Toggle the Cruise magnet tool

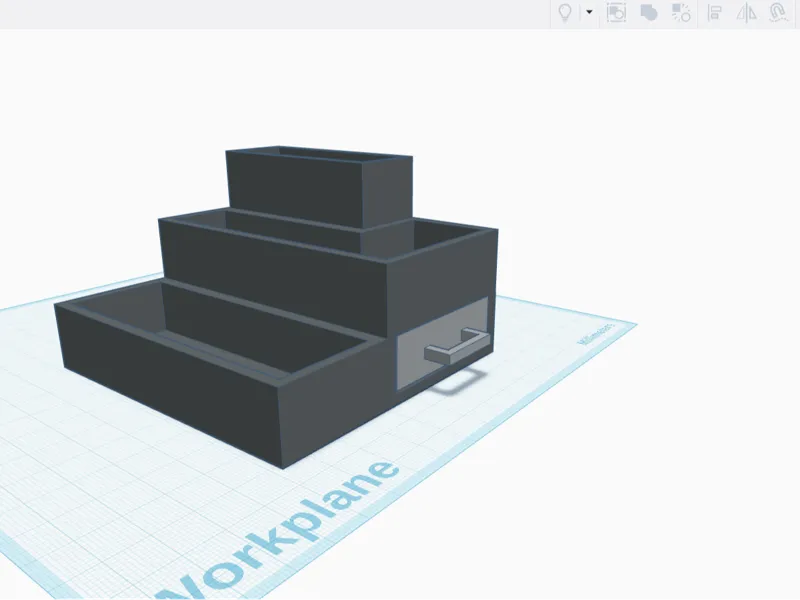click(x=778, y=13)
